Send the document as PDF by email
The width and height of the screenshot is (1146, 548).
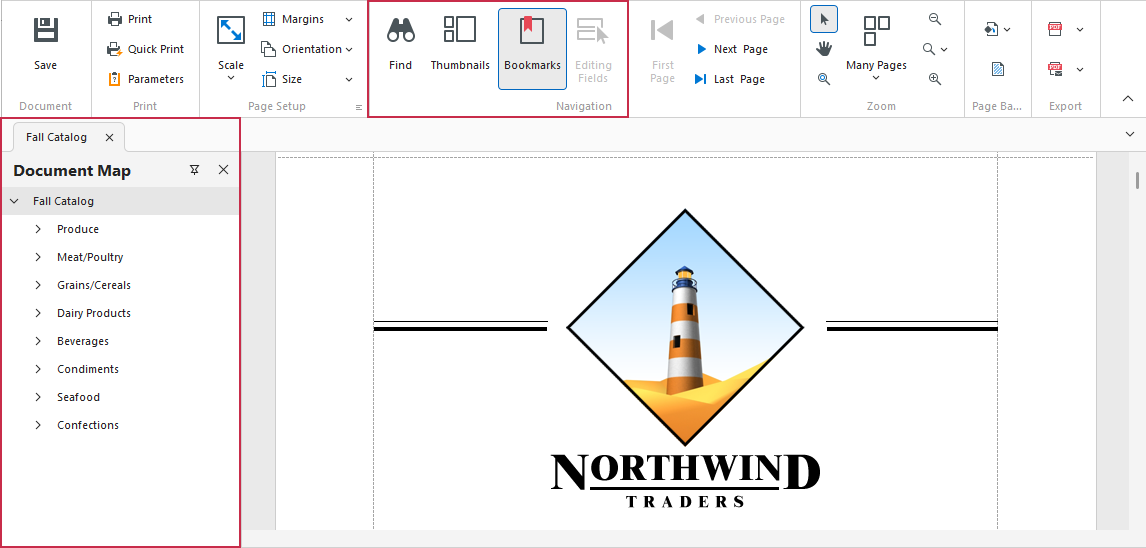1055,69
